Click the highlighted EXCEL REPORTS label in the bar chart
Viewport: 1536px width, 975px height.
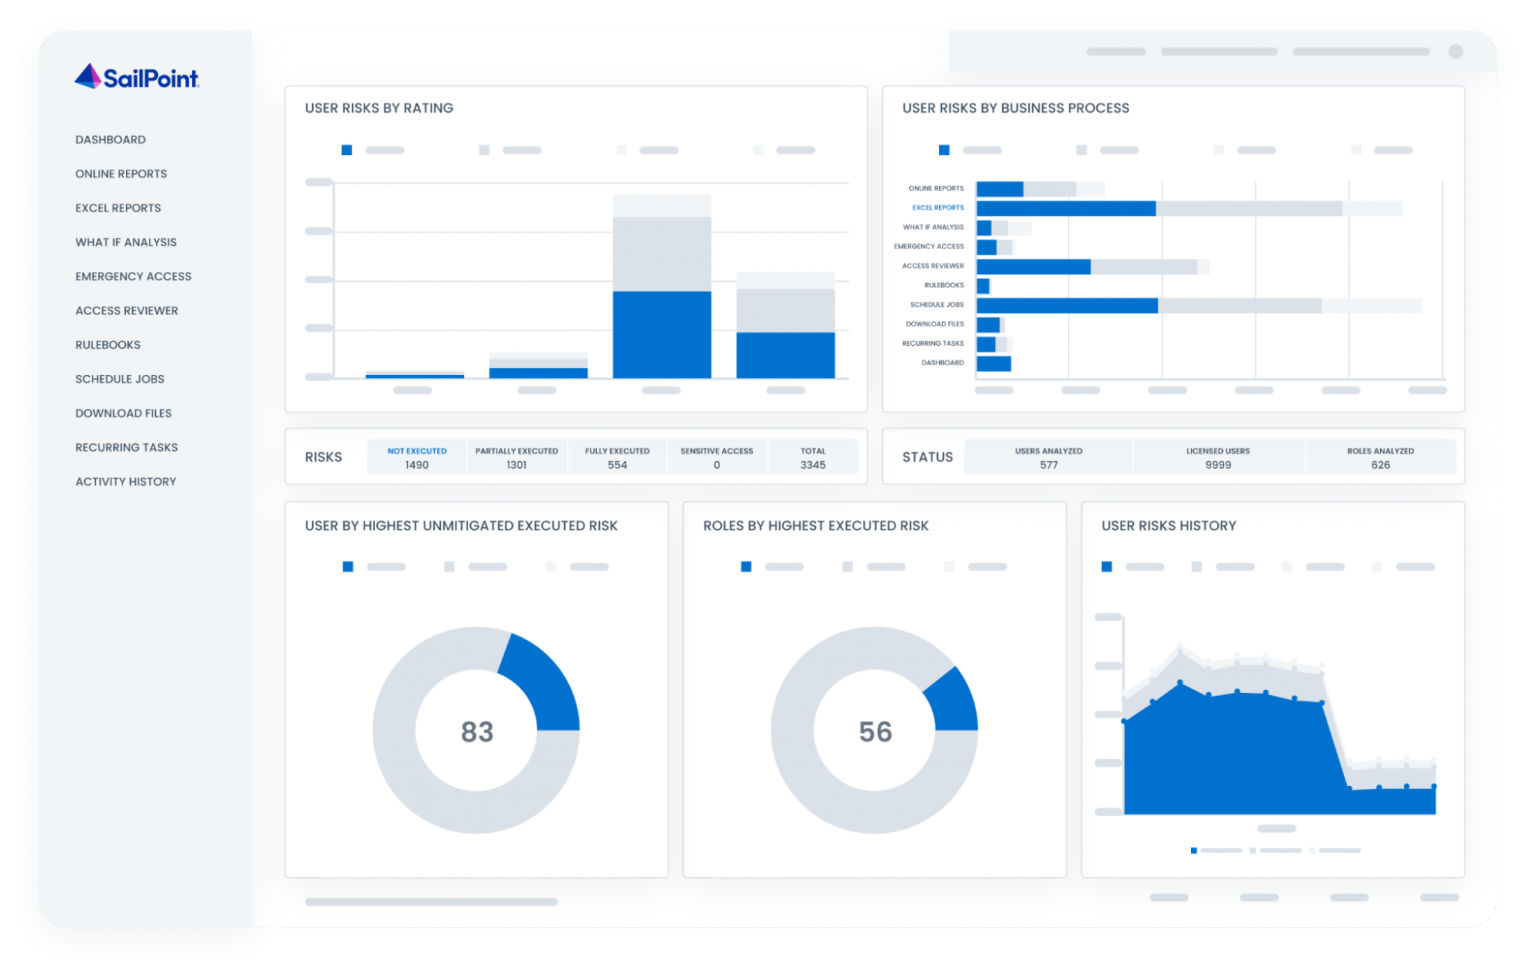pos(936,207)
